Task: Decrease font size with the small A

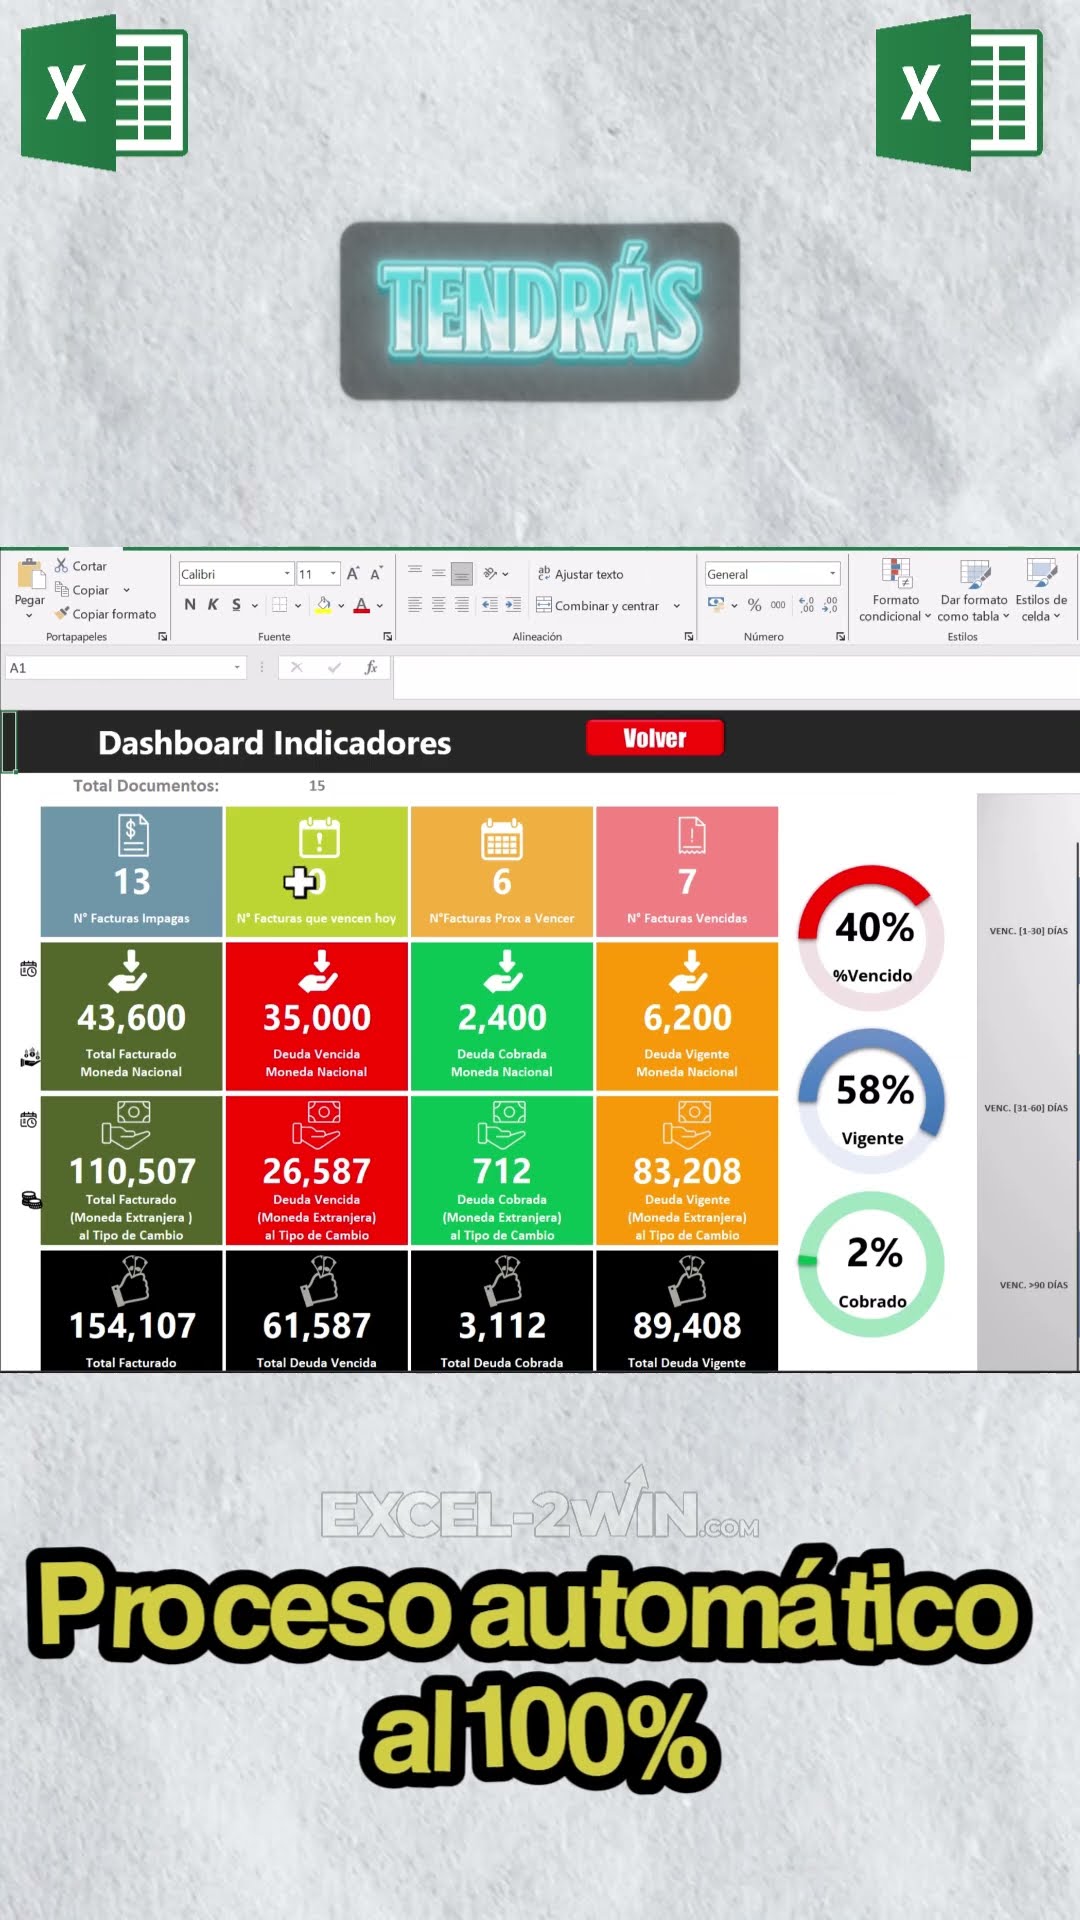Action: (376, 574)
